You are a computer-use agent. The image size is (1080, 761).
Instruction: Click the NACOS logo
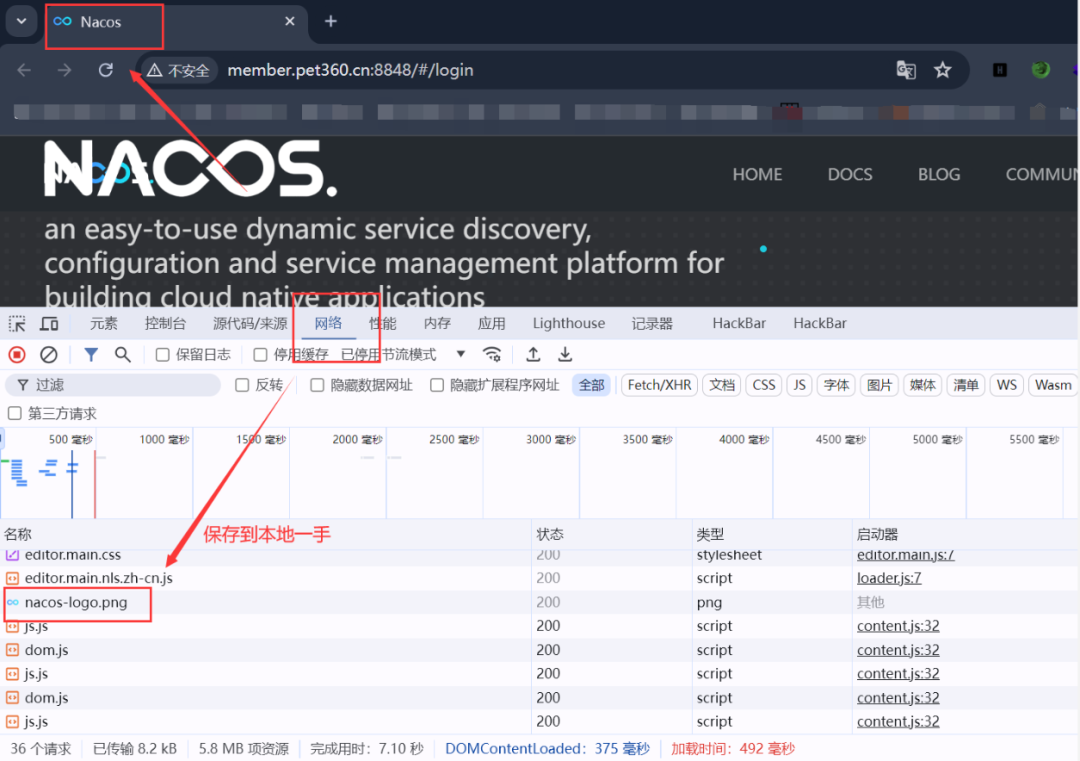tap(190, 169)
